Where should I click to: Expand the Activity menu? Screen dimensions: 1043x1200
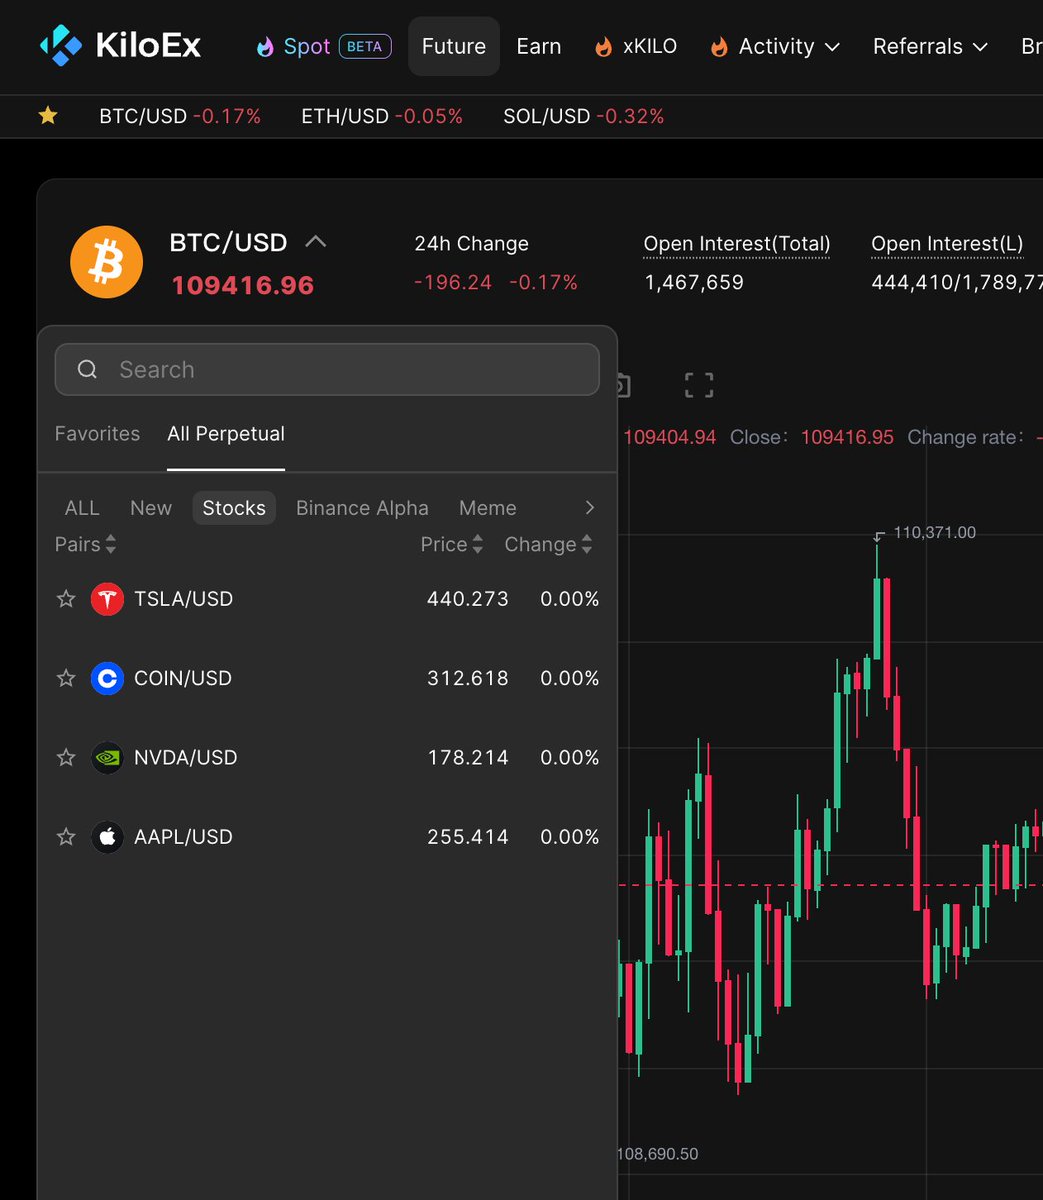pos(776,47)
